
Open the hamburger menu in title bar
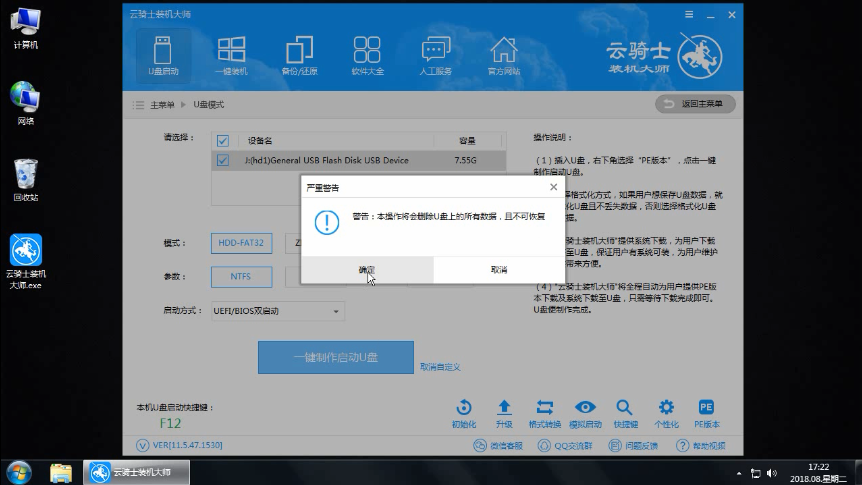click(689, 14)
